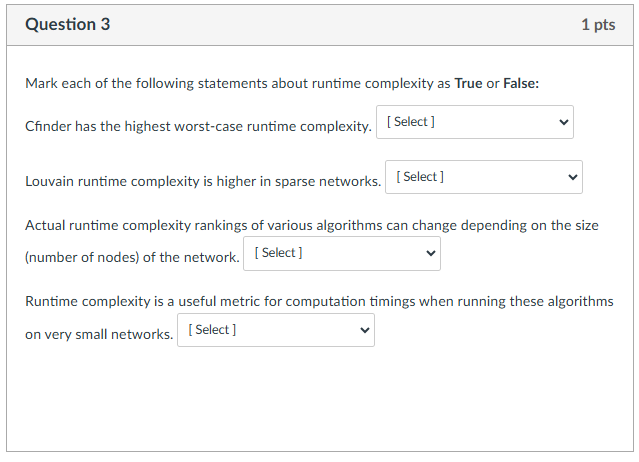Image resolution: width=639 pixels, height=462 pixels.
Task: Click the '(number of nodes) of the network.' text
Action: click(x=132, y=257)
